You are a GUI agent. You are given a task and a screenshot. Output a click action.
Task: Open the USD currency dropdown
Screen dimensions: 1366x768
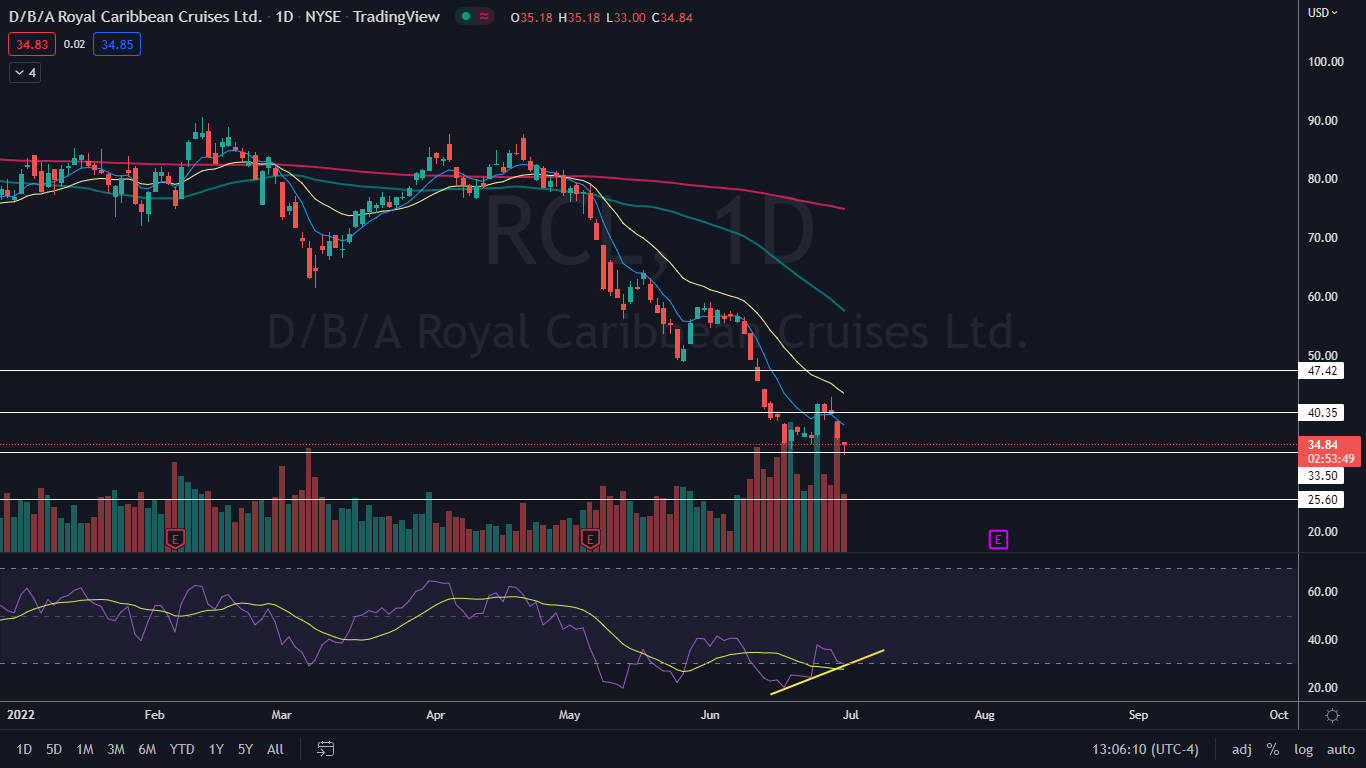(x=1322, y=13)
